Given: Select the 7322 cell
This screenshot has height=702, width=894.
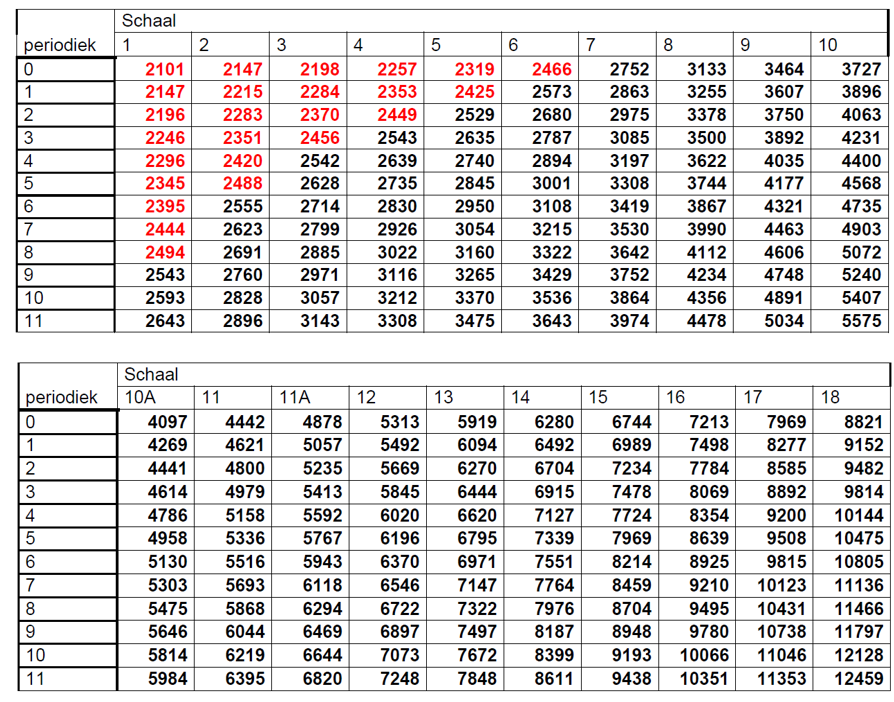Looking at the screenshot, I should click(x=477, y=608).
